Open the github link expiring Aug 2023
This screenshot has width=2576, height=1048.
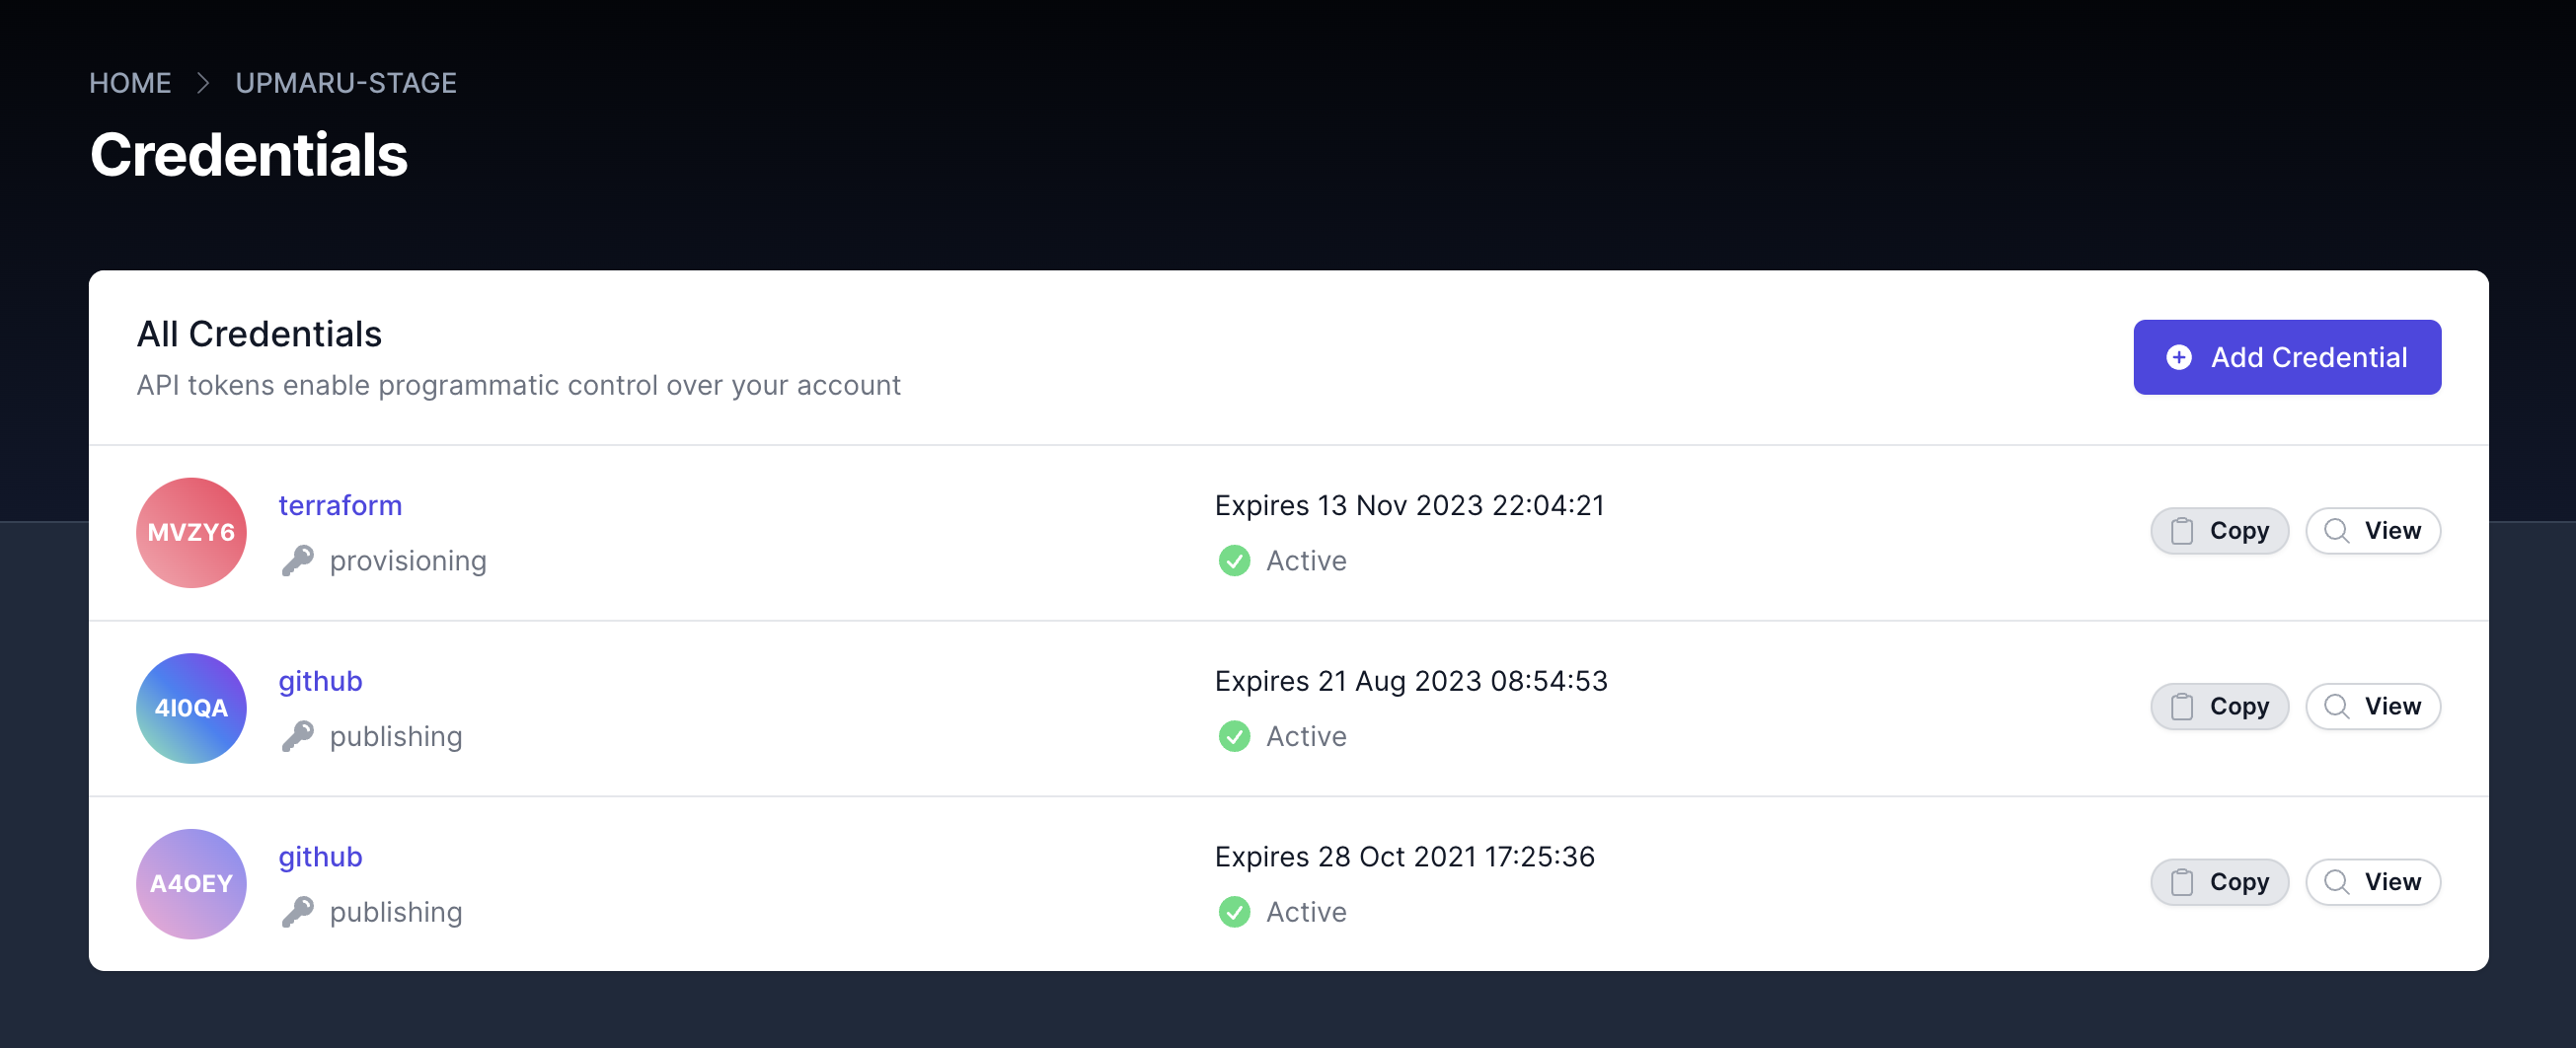click(320, 681)
